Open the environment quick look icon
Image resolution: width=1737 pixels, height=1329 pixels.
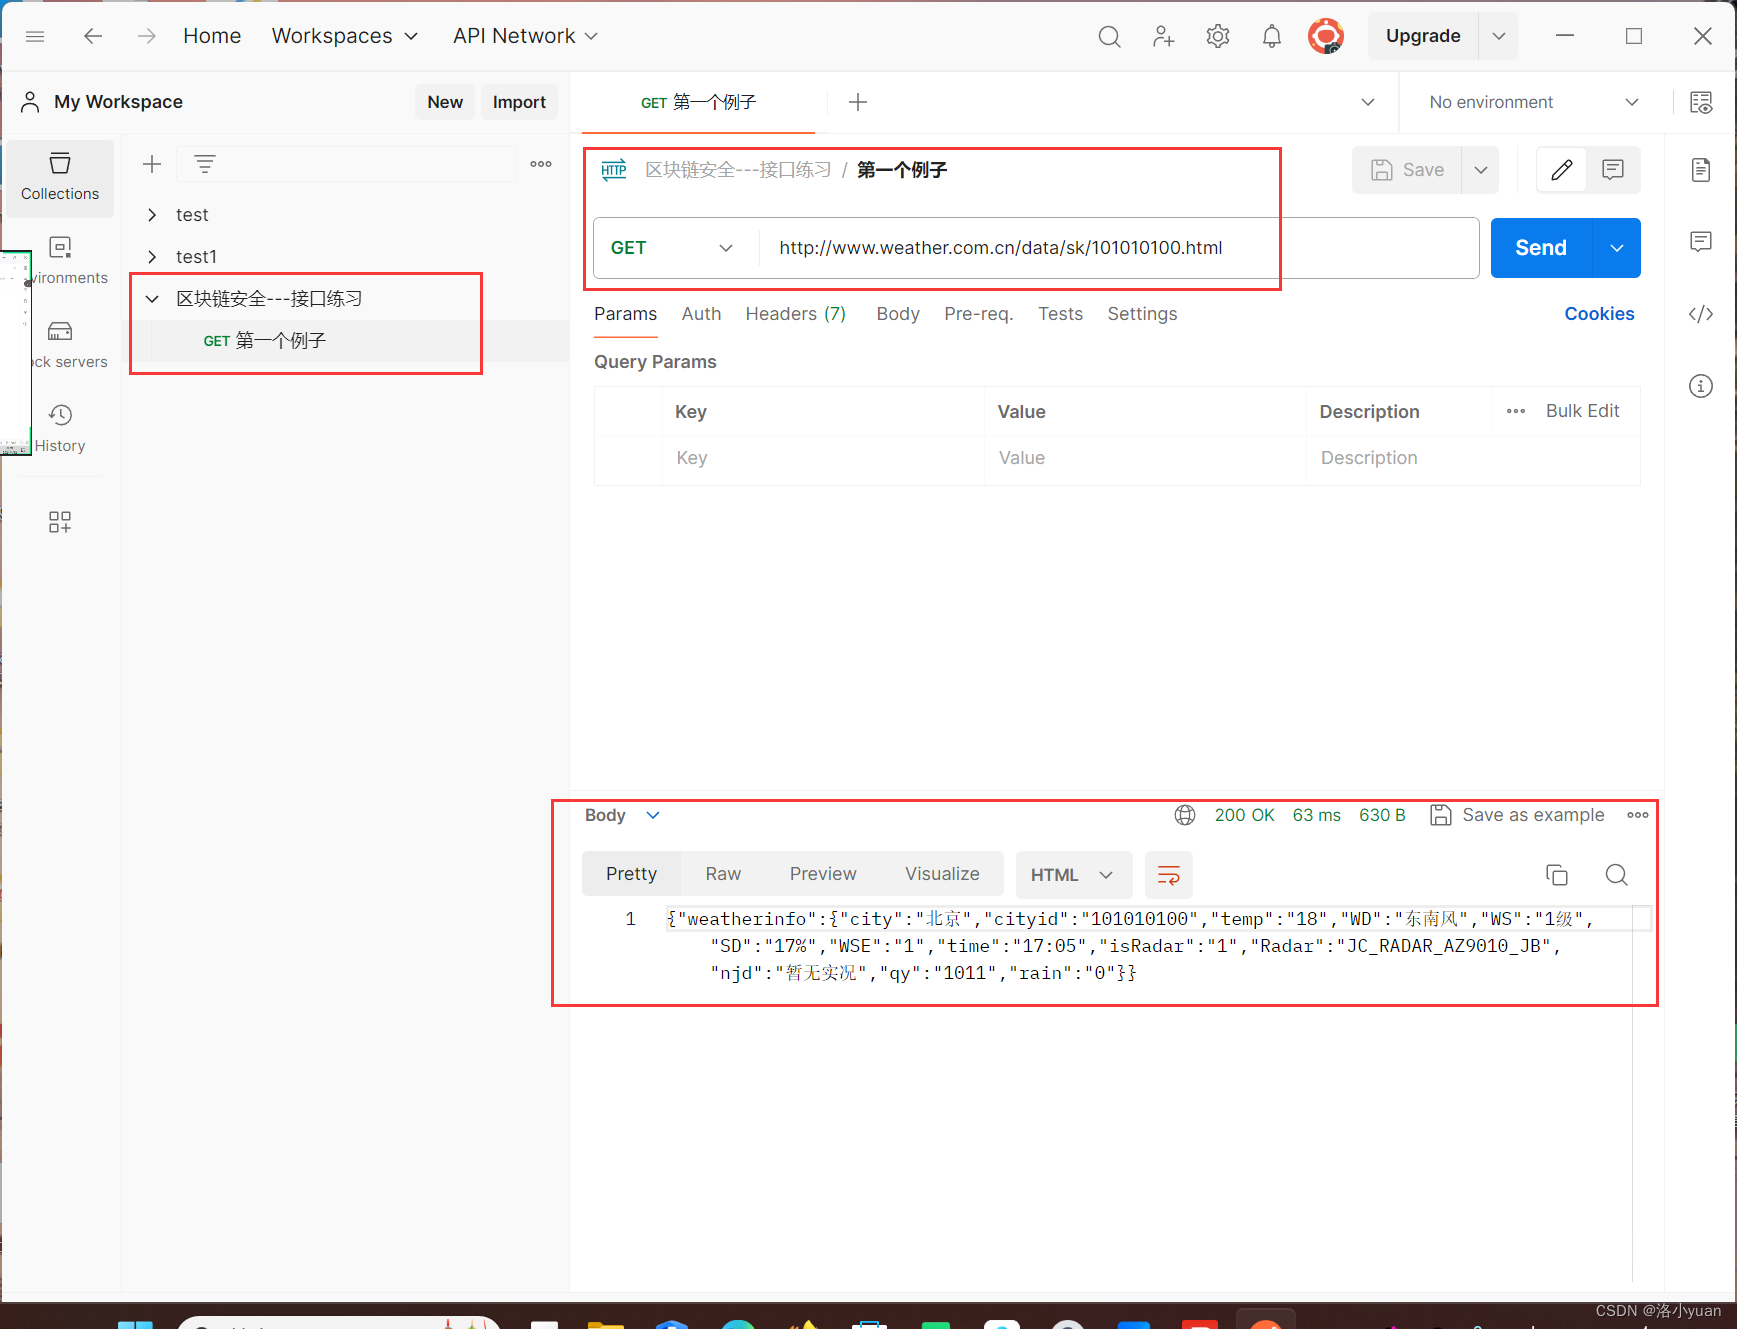click(1701, 102)
